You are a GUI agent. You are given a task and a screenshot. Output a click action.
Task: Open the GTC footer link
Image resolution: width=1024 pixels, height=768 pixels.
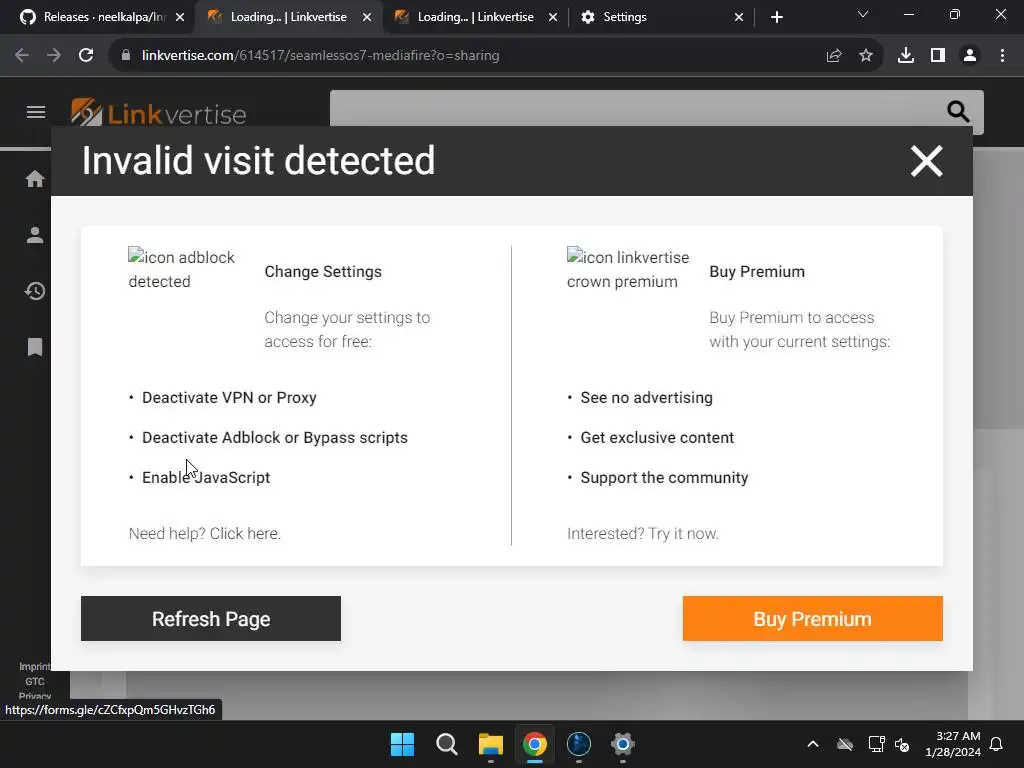[35, 681]
